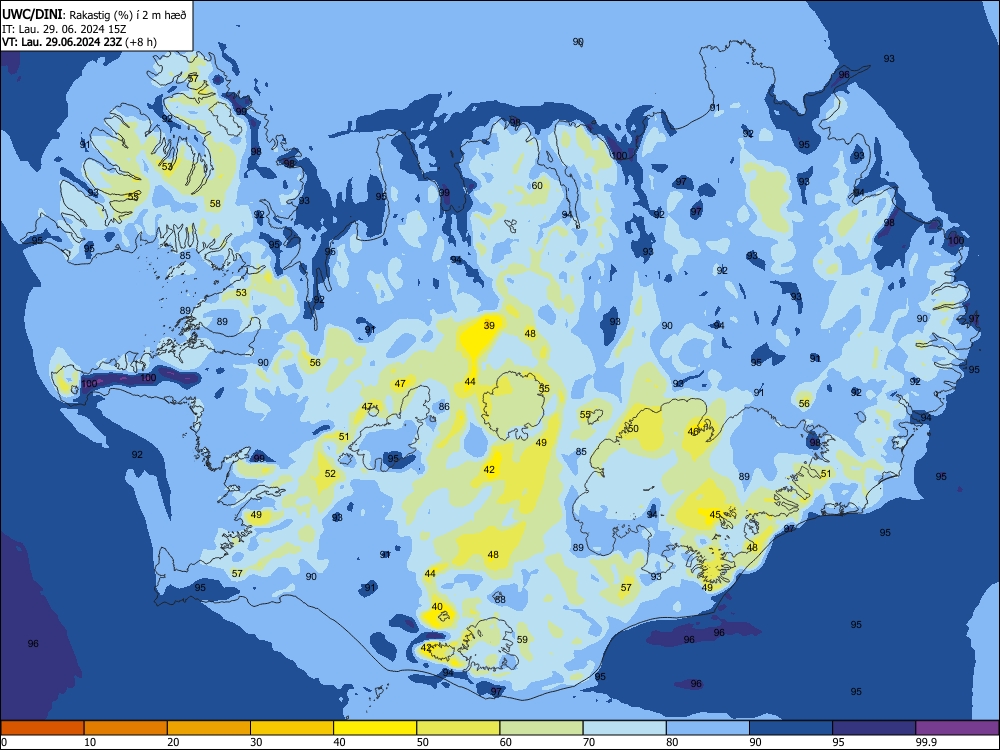Viewport: 1000px width, 750px height.
Task: Click the '58' humidity value on the map
Action: pos(216,203)
